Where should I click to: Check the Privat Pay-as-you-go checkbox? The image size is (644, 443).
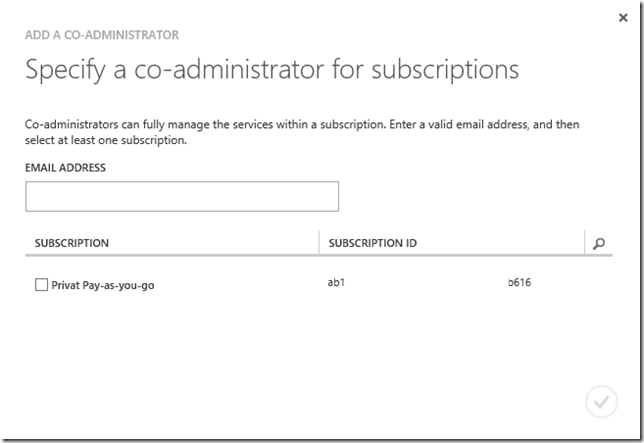(x=41, y=285)
